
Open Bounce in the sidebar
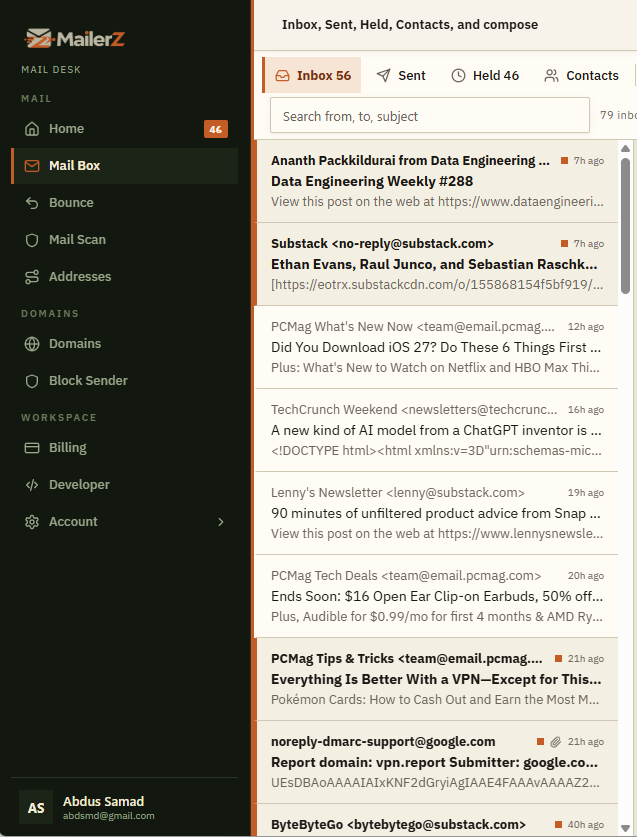(125, 203)
